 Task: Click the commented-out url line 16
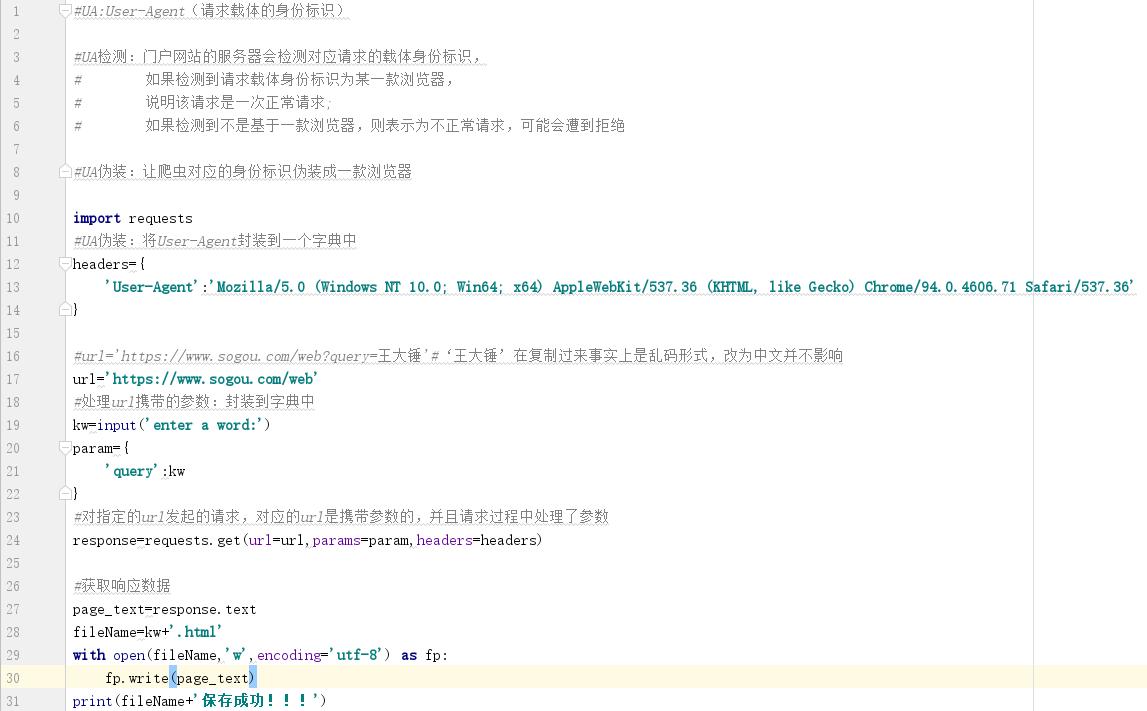tap(458, 356)
